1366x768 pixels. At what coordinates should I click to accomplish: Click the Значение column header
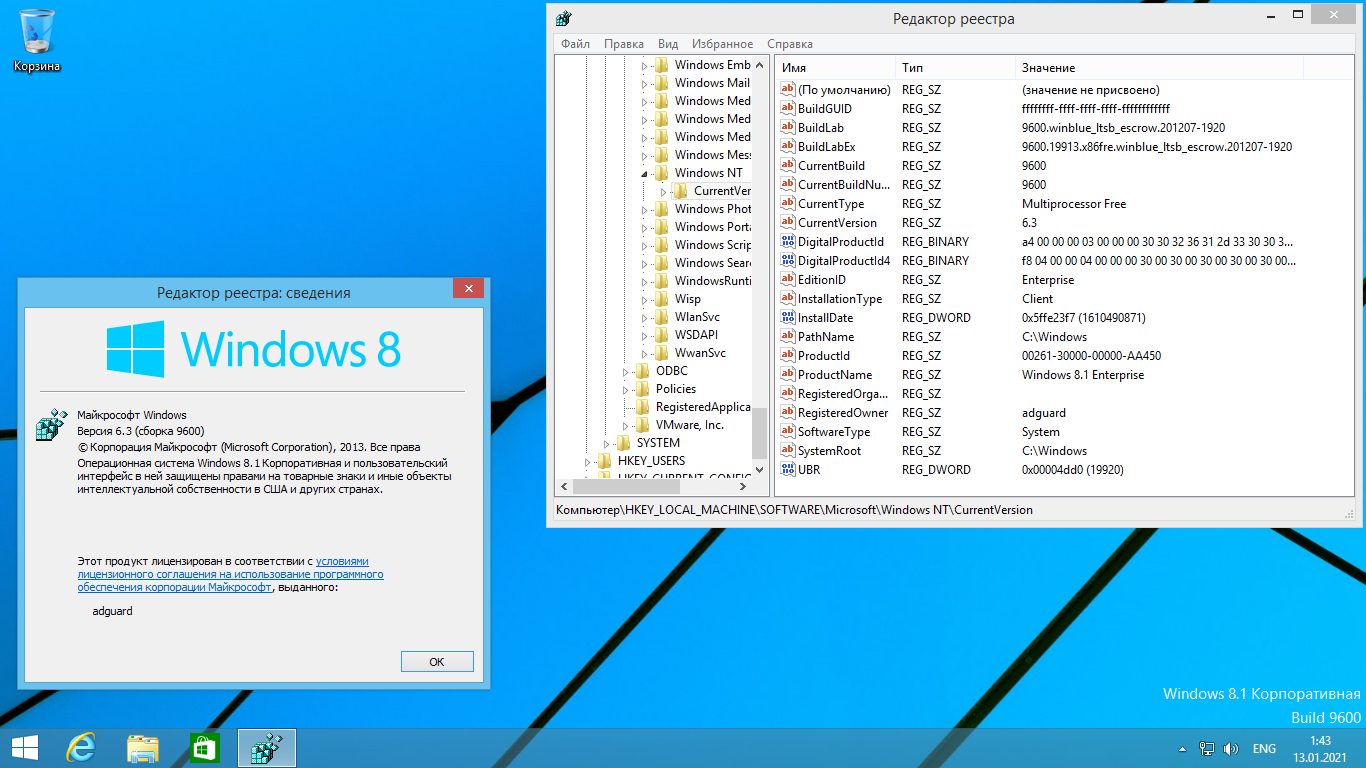[x=1047, y=67]
